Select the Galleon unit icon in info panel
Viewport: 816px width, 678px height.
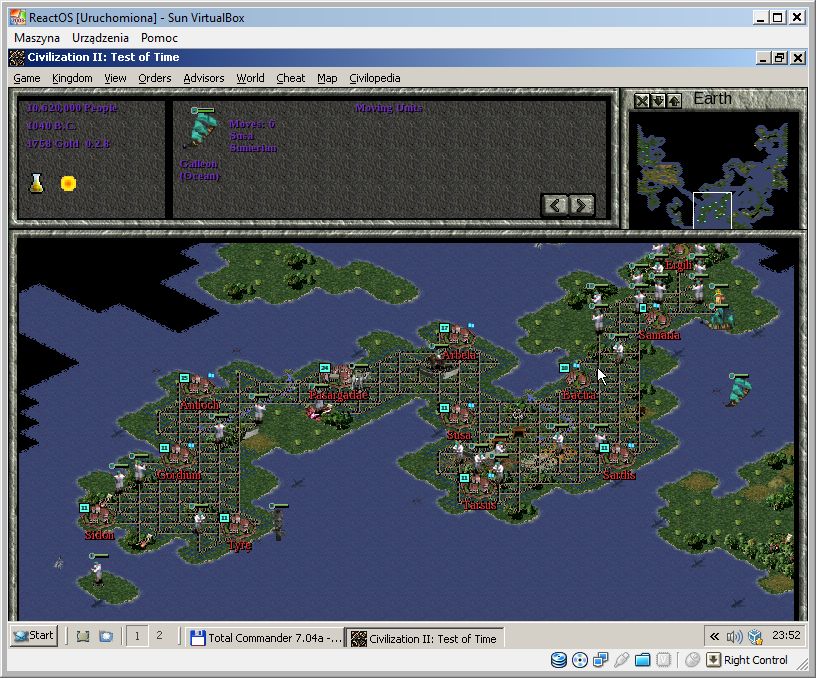click(204, 131)
